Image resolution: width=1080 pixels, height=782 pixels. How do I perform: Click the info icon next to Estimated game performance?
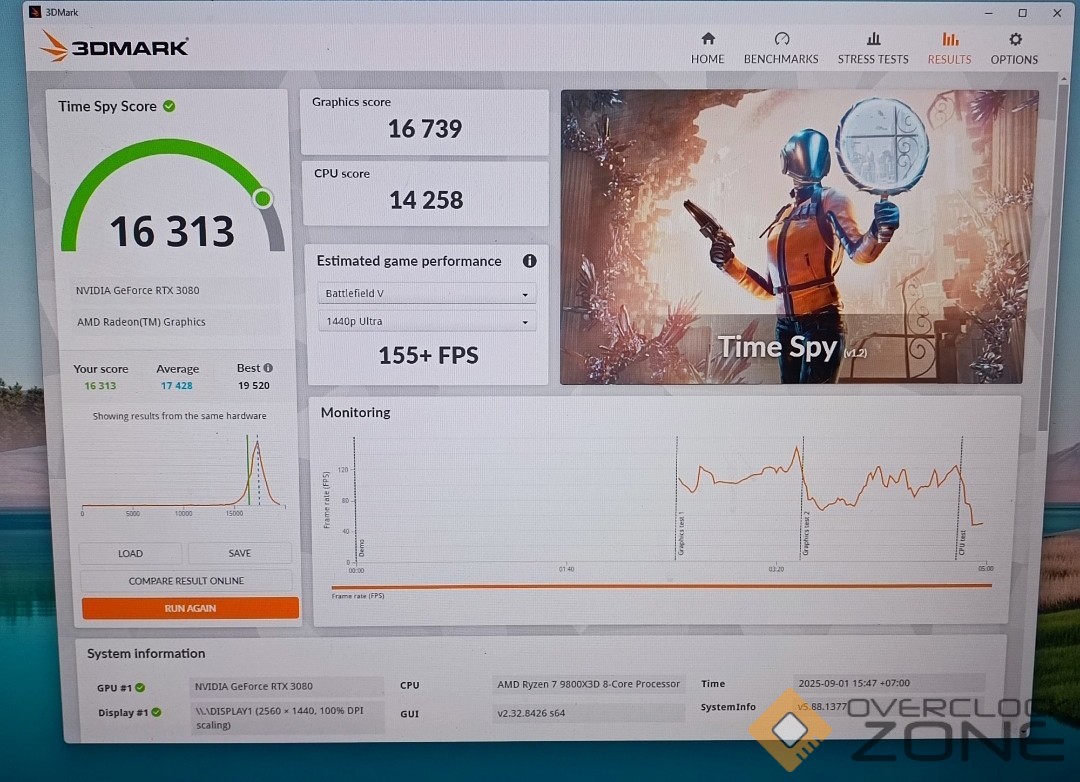pyautogui.click(x=529, y=260)
